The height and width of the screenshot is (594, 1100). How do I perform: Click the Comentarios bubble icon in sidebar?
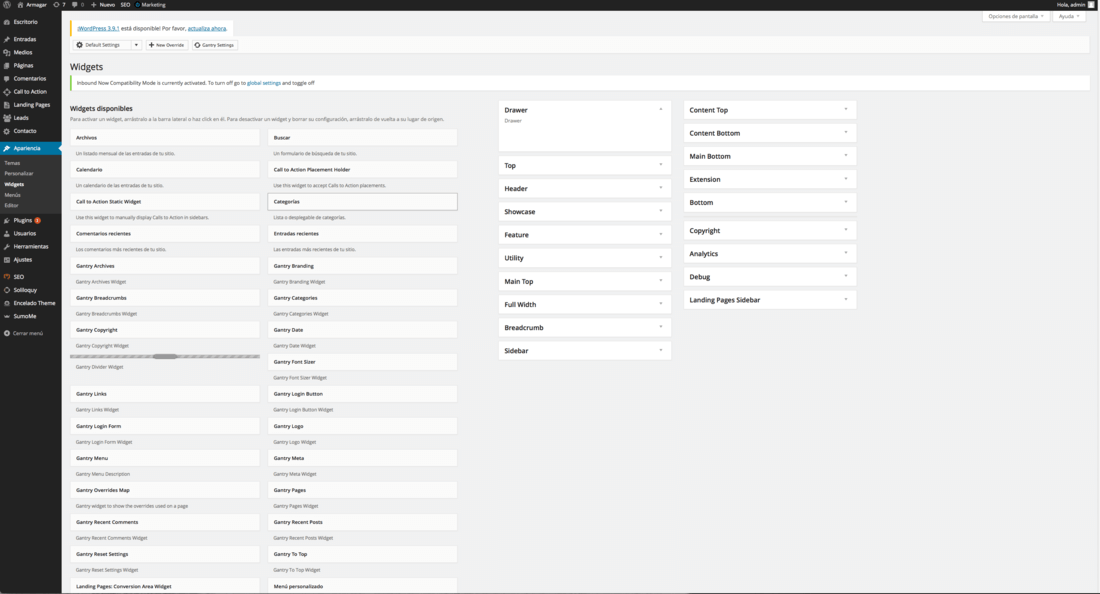click(x=6, y=79)
